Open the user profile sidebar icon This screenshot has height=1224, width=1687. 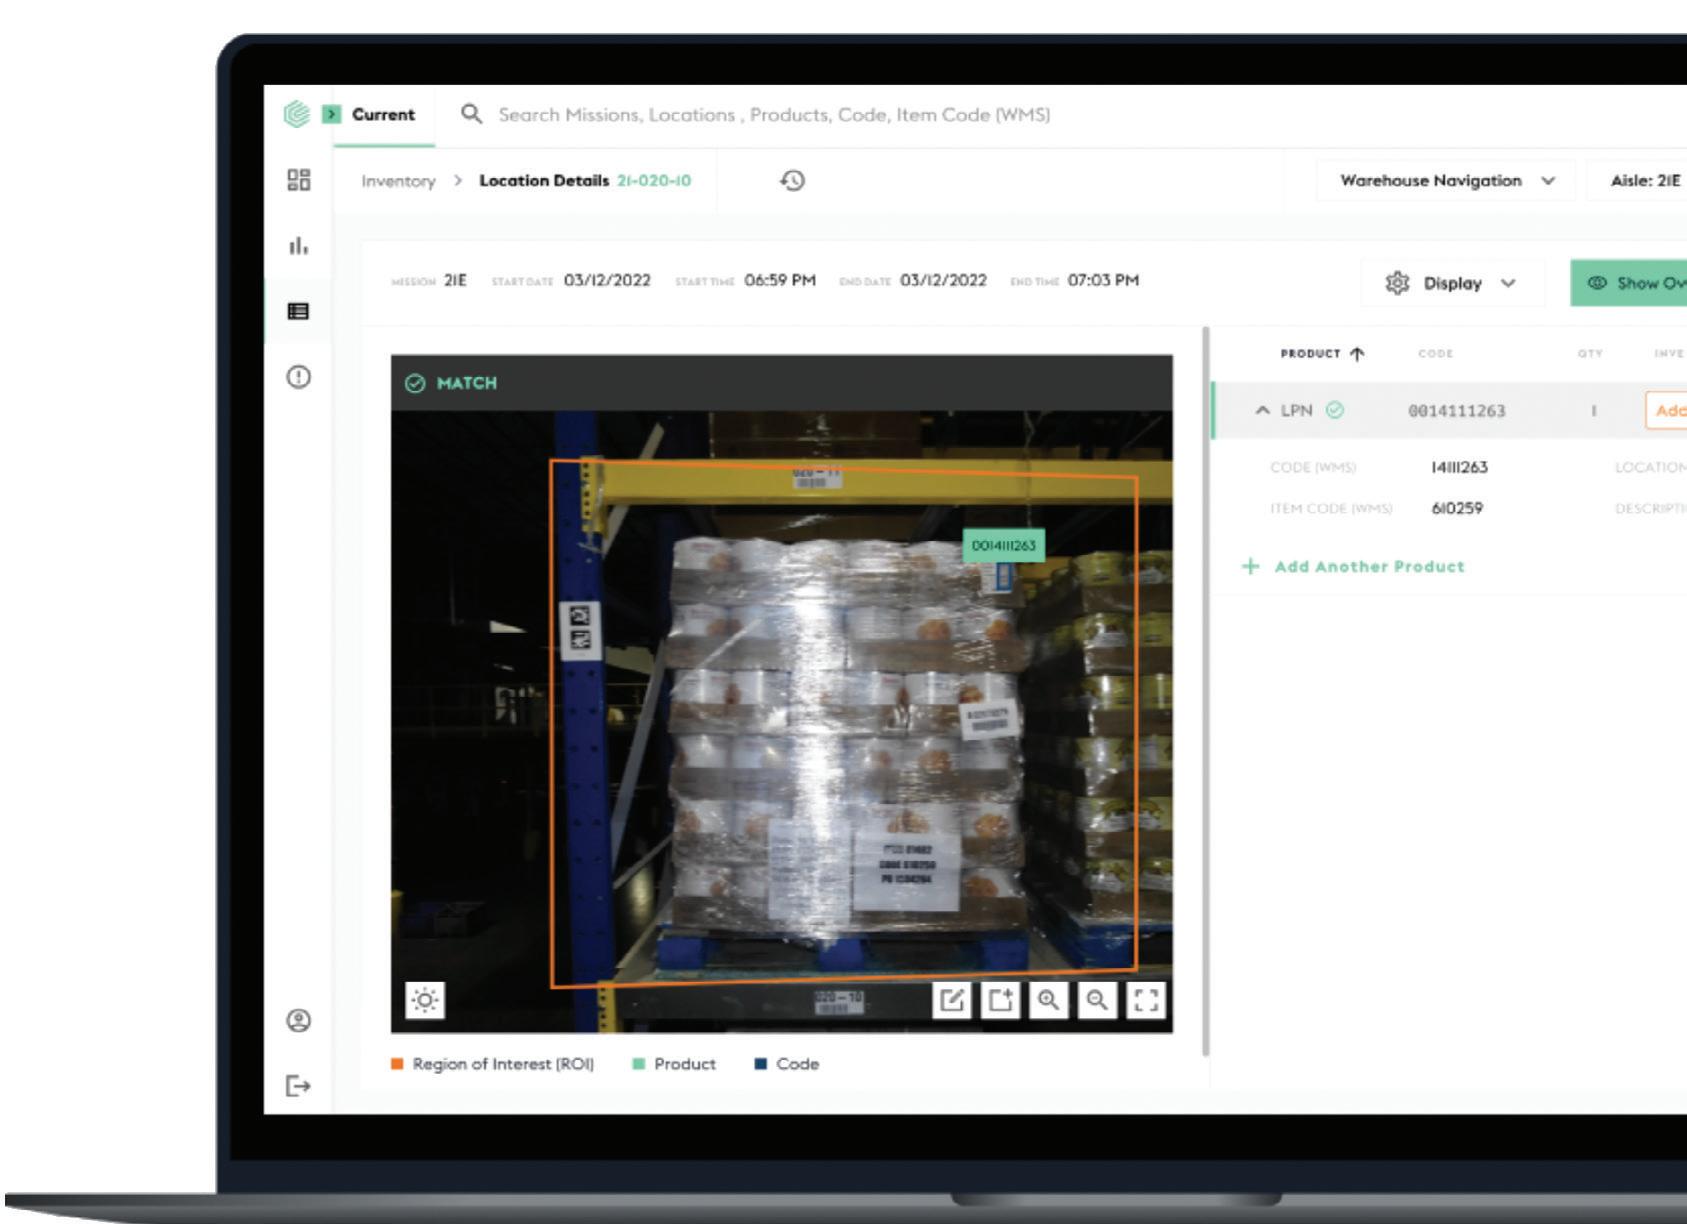(x=298, y=1021)
